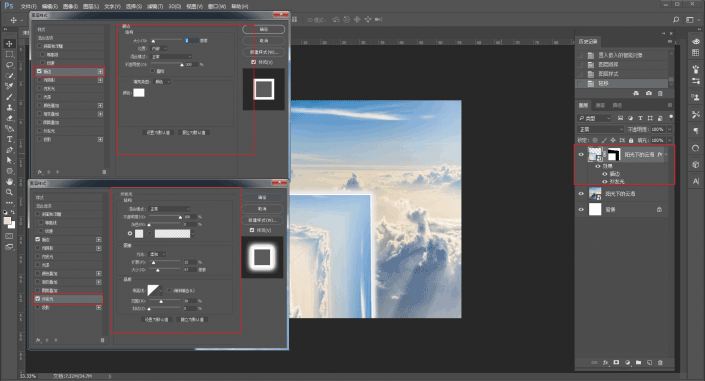Open stroke Blend Mode dropdown

pos(171,57)
